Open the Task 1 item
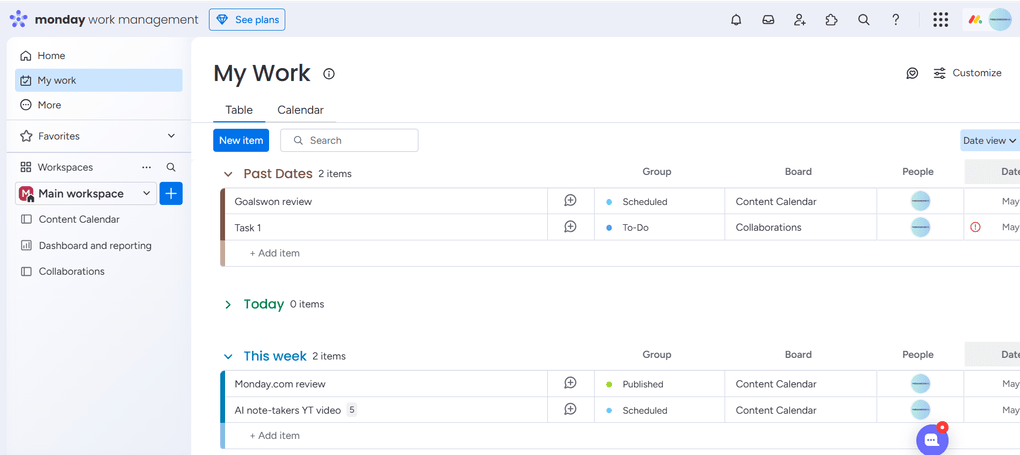This screenshot has height=455, width=1020. click(248, 228)
